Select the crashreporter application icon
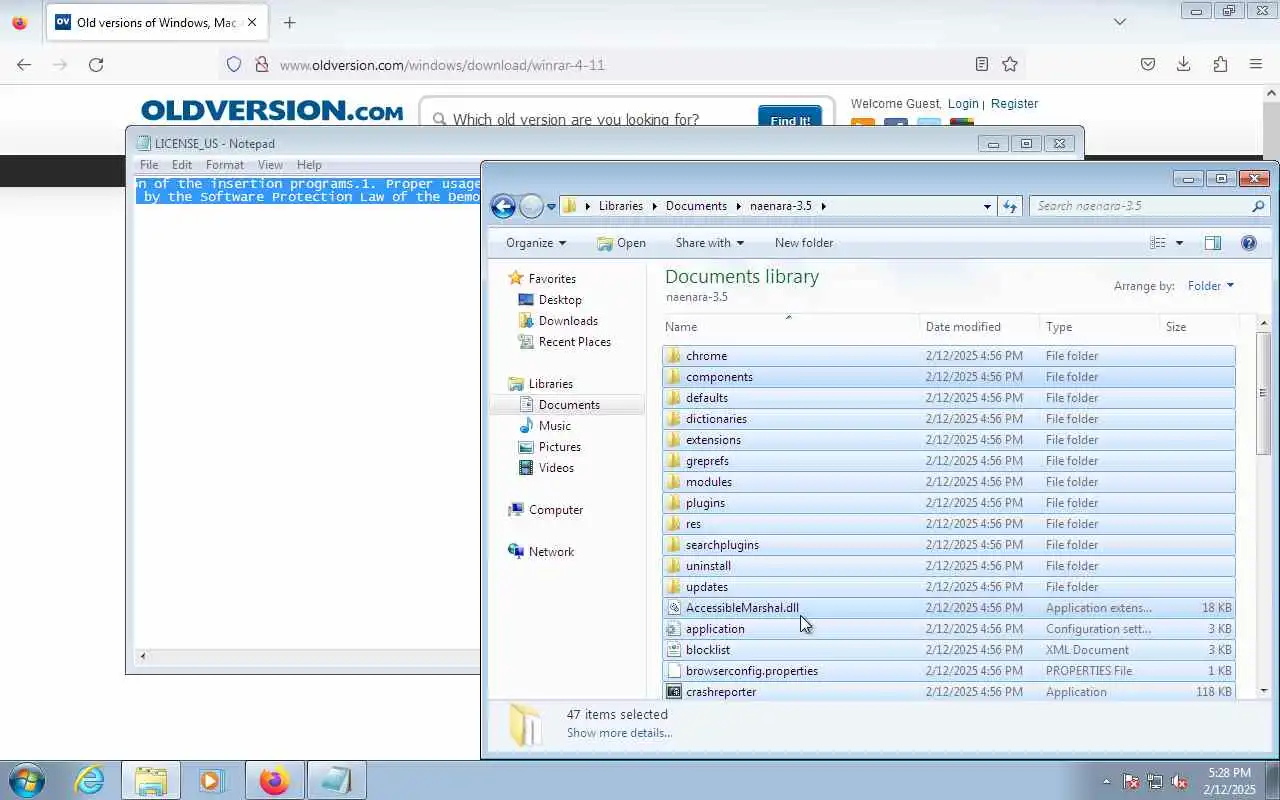 click(674, 692)
